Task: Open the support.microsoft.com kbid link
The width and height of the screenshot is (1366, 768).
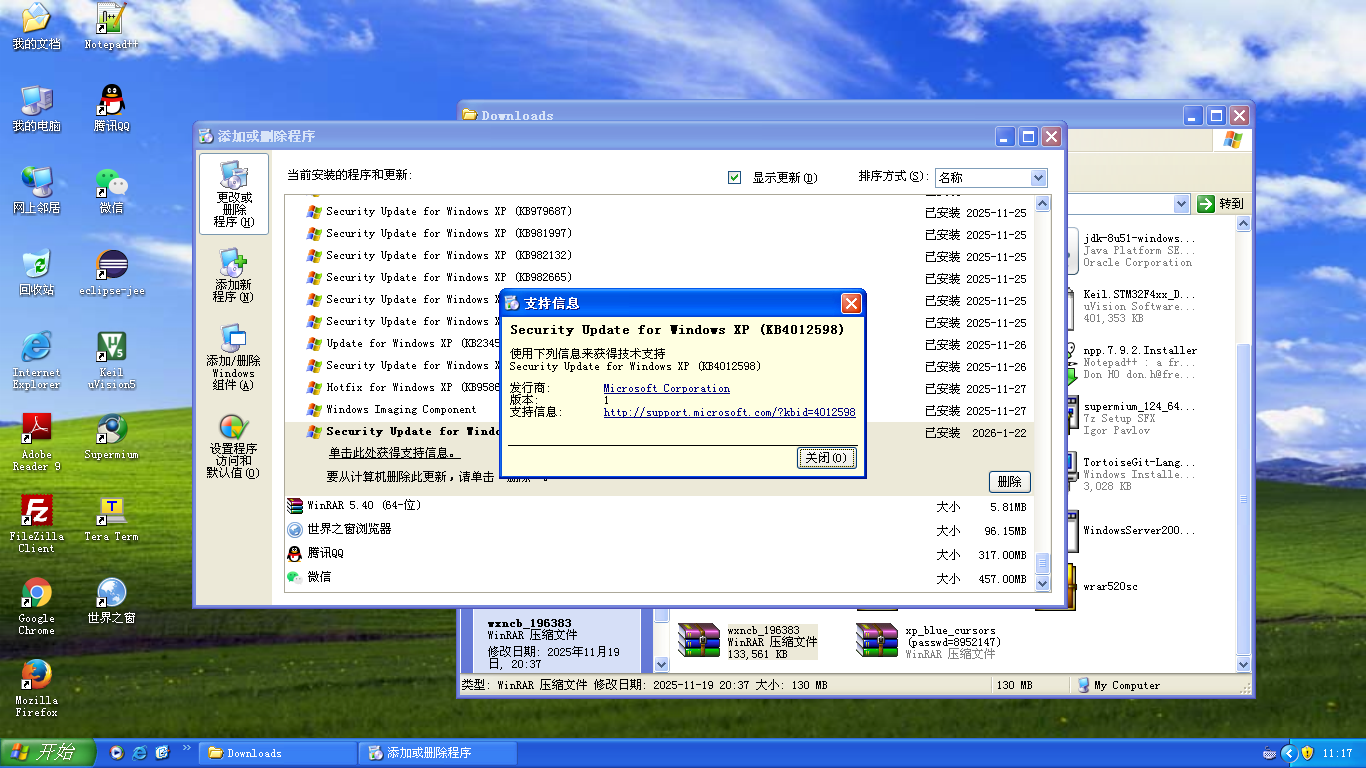Action: (729, 412)
